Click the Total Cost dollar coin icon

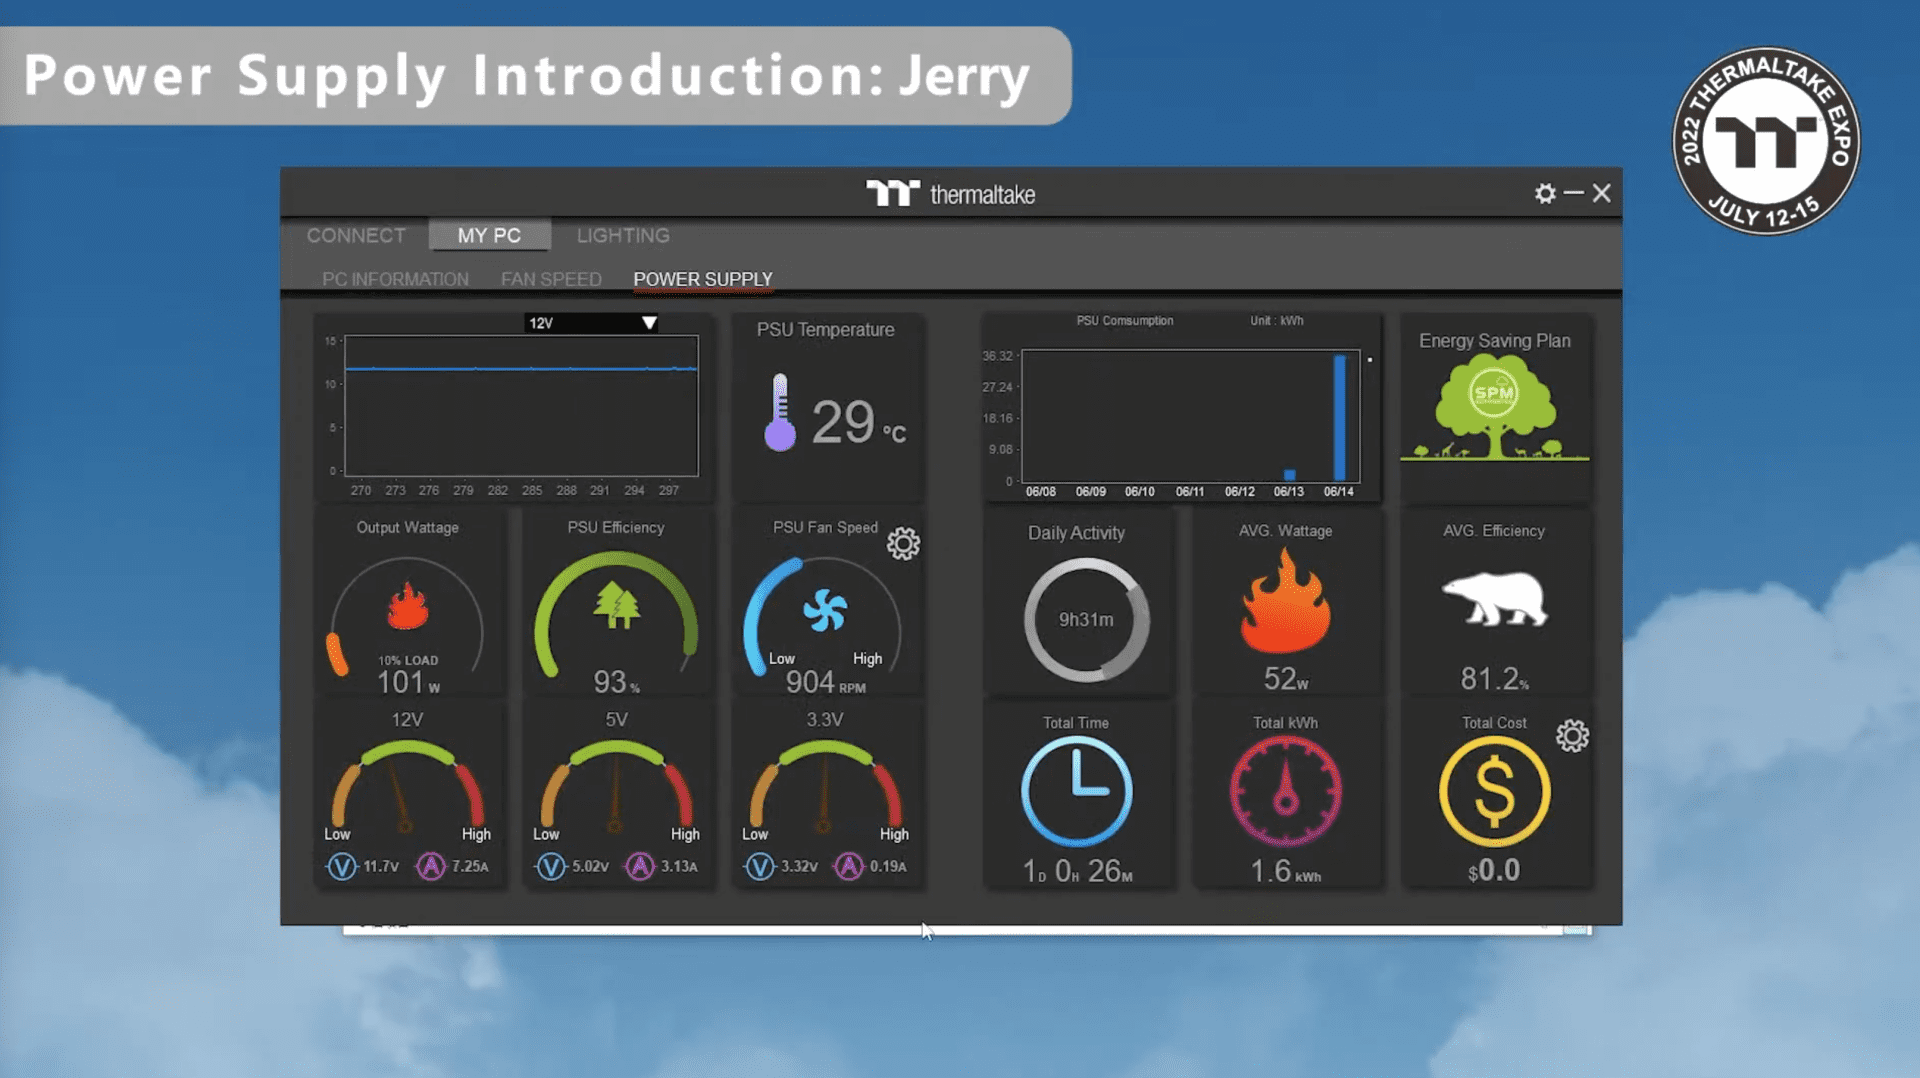(1495, 791)
